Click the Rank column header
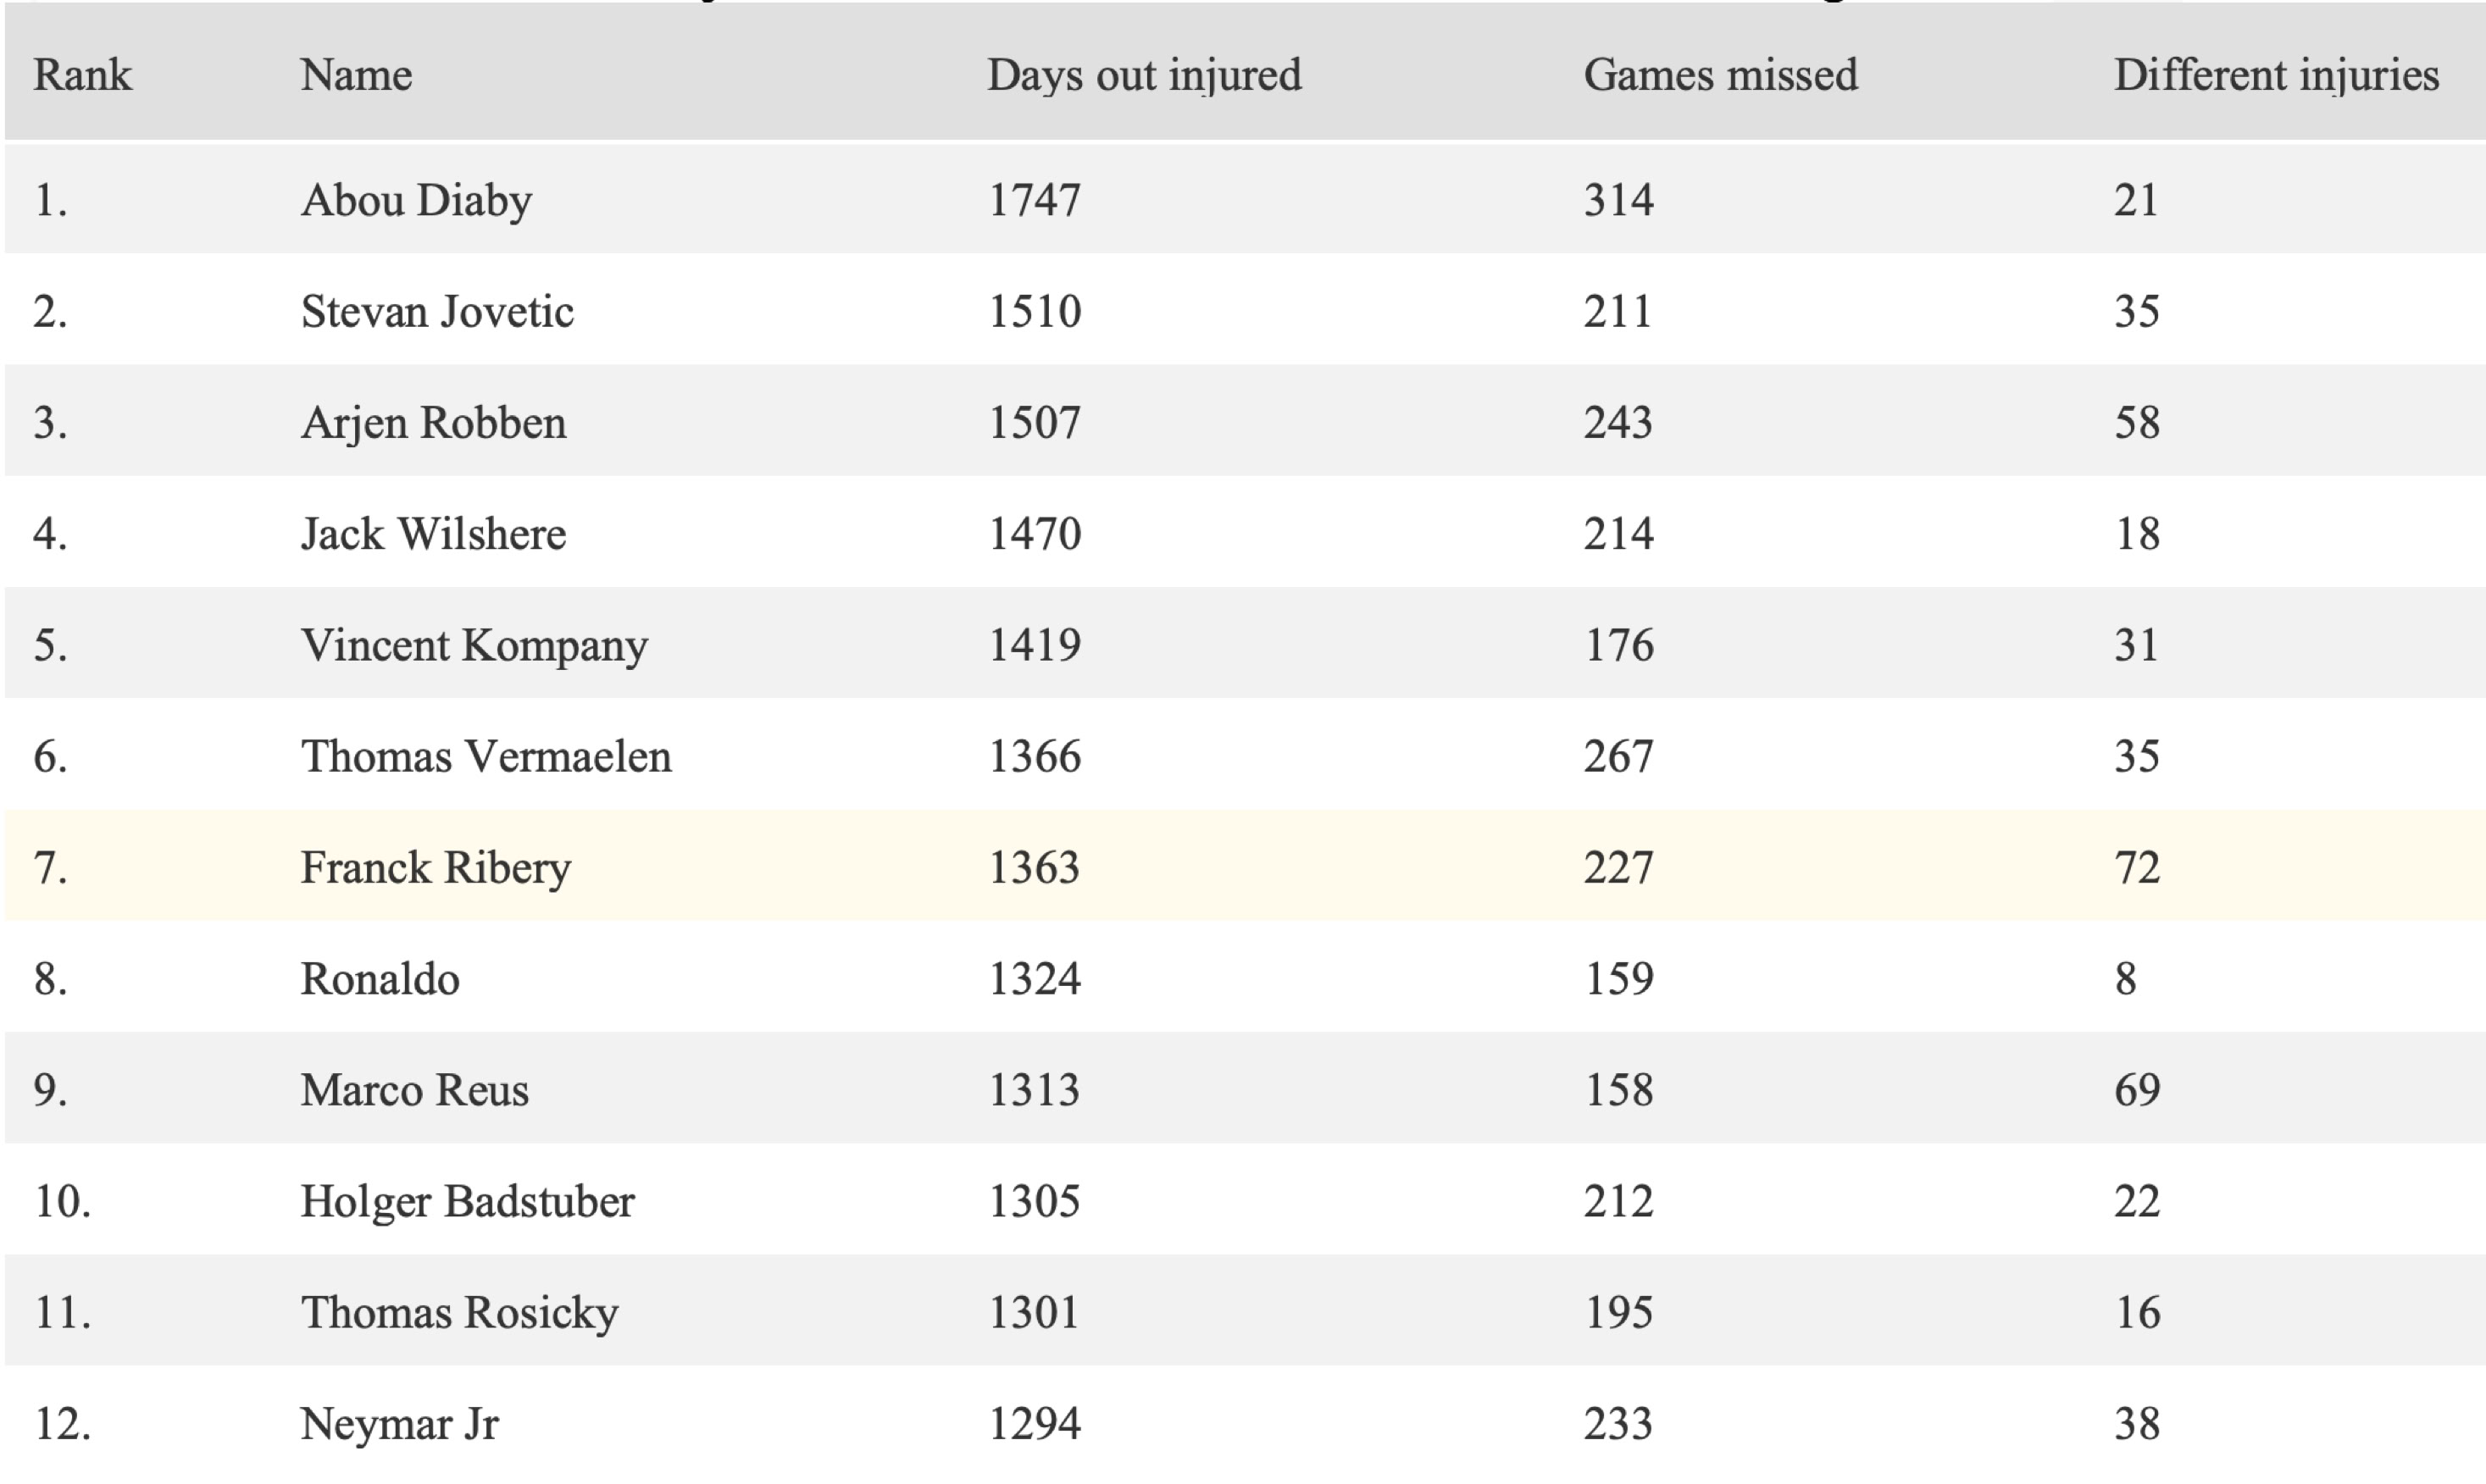This screenshot has width=2486, height=1484. (82, 75)
